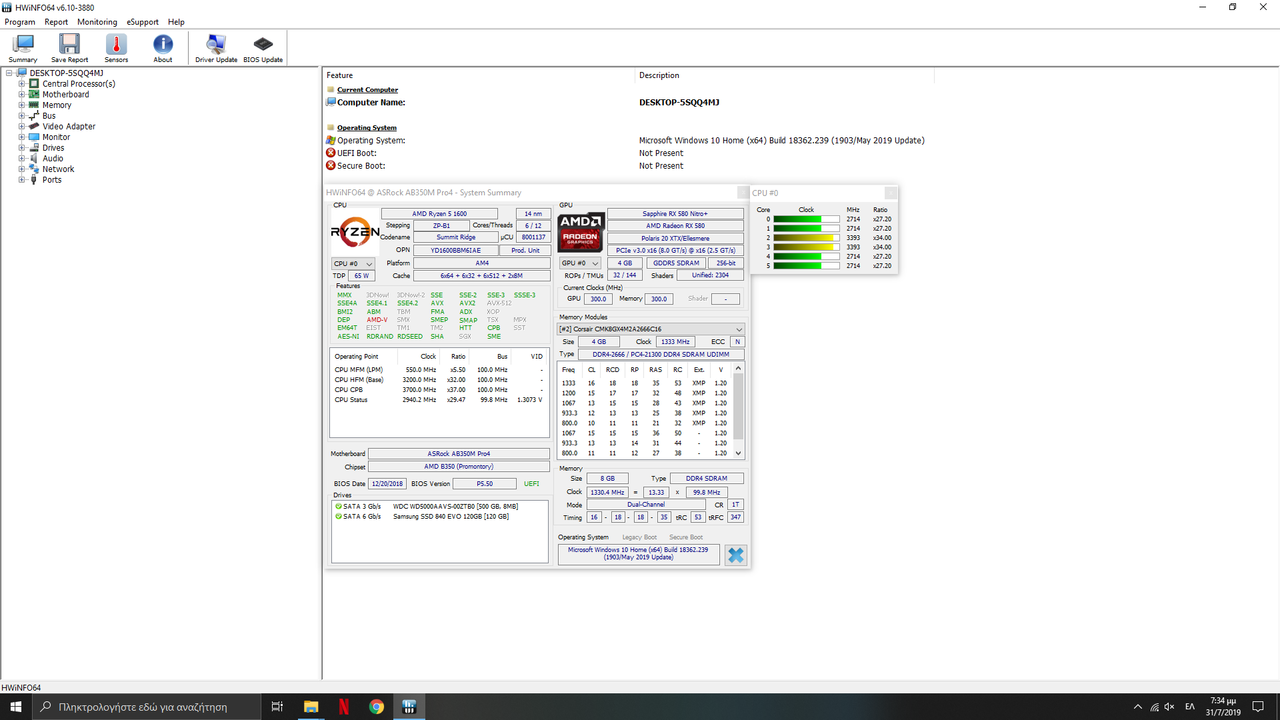Close System Summary with blue X button

pos(735,555)
